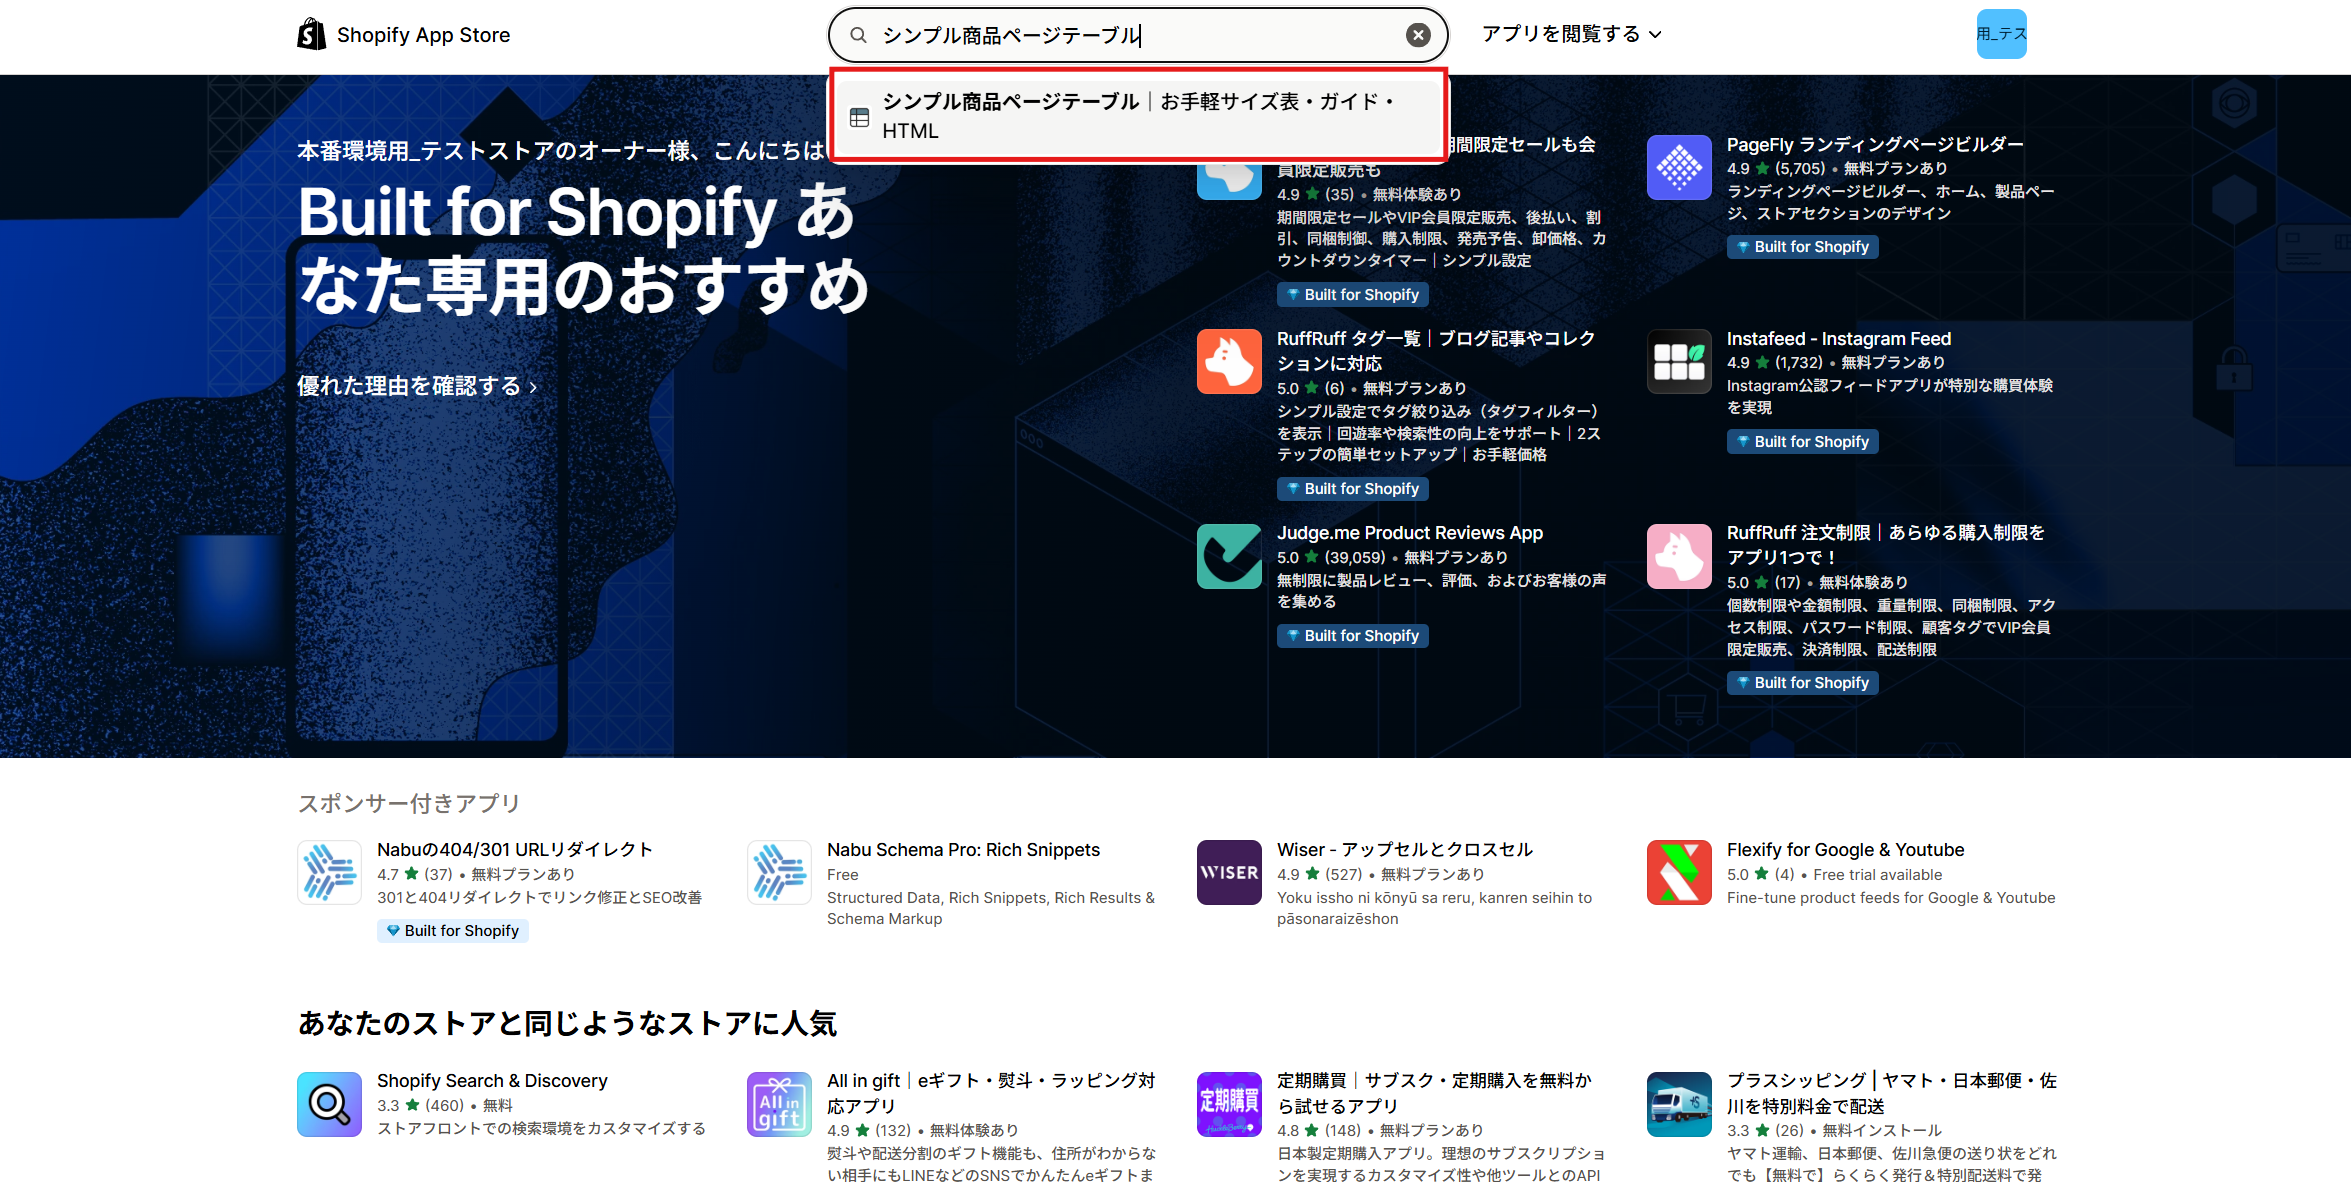Open the All in gift app icon
This screenshot has width=2351, height=1182.
[x=779, y=1104]
